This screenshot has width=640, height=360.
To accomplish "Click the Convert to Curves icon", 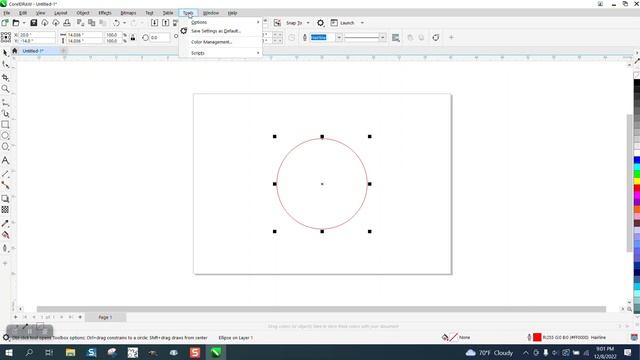I will [x=436, y=38].
